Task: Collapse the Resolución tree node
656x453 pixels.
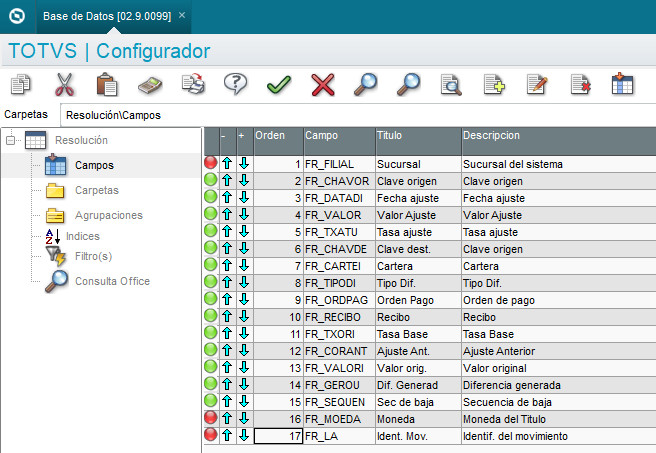Action: 10,140
